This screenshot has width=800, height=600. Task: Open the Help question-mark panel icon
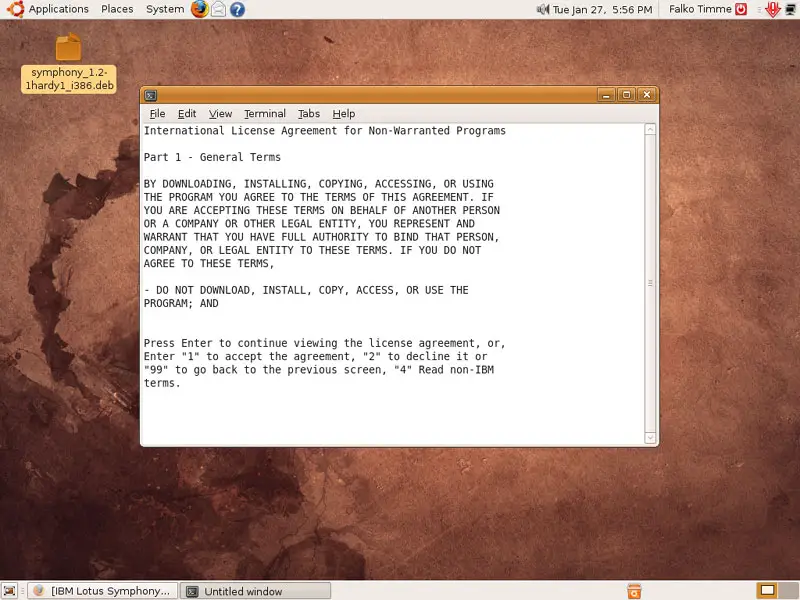click(237, 9)
